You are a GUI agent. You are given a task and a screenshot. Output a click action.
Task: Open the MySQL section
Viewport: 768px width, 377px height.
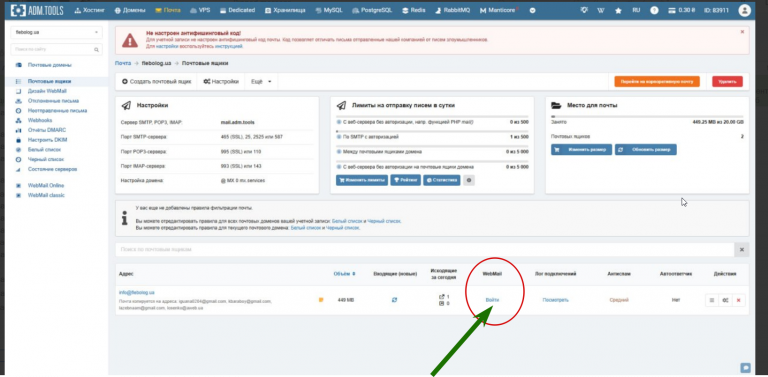[329, 10]
